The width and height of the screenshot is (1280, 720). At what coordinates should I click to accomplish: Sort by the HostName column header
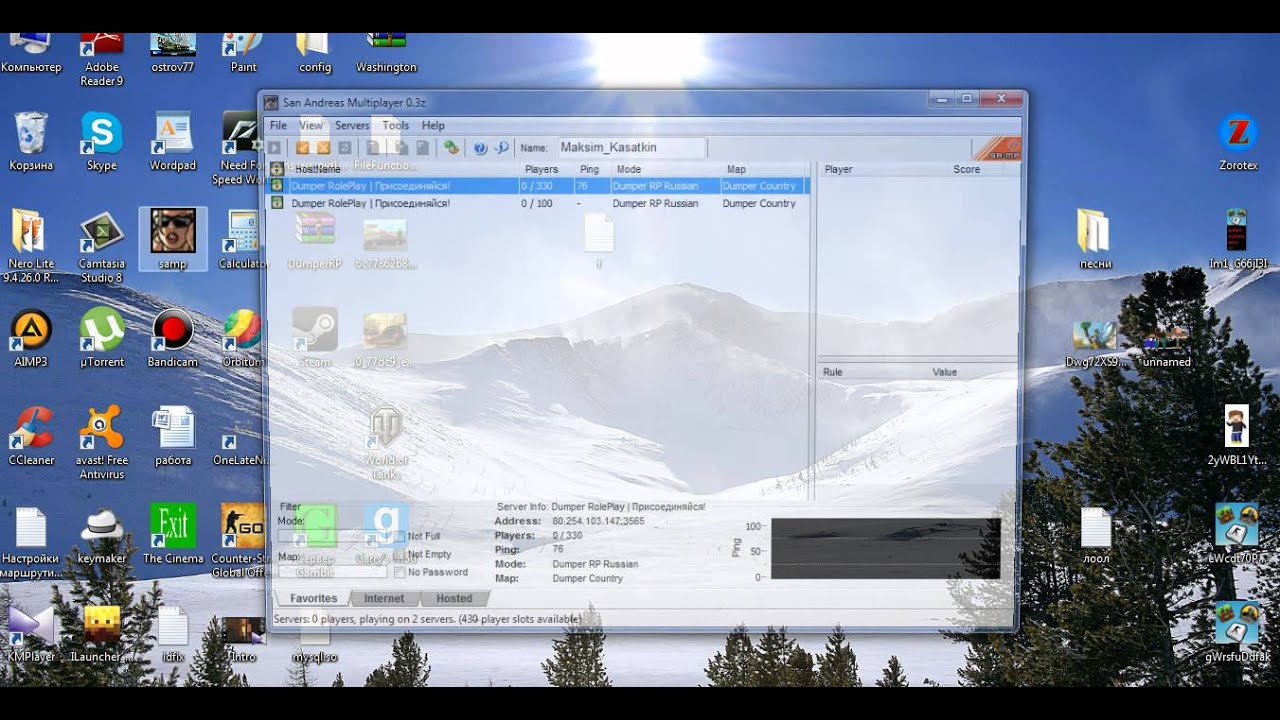pos(403,169)
